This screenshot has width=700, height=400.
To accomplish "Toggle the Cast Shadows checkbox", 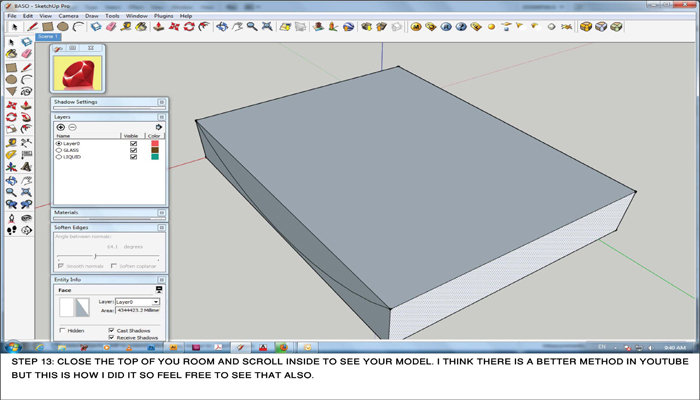I will (111, 330).
